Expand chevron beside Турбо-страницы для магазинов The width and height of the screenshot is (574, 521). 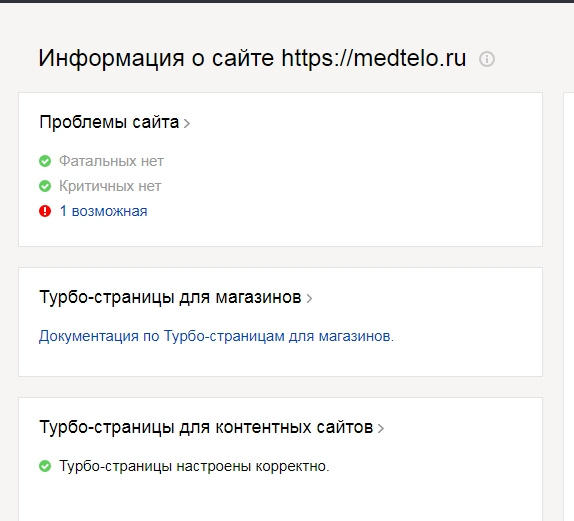click(x=309, y=298)
